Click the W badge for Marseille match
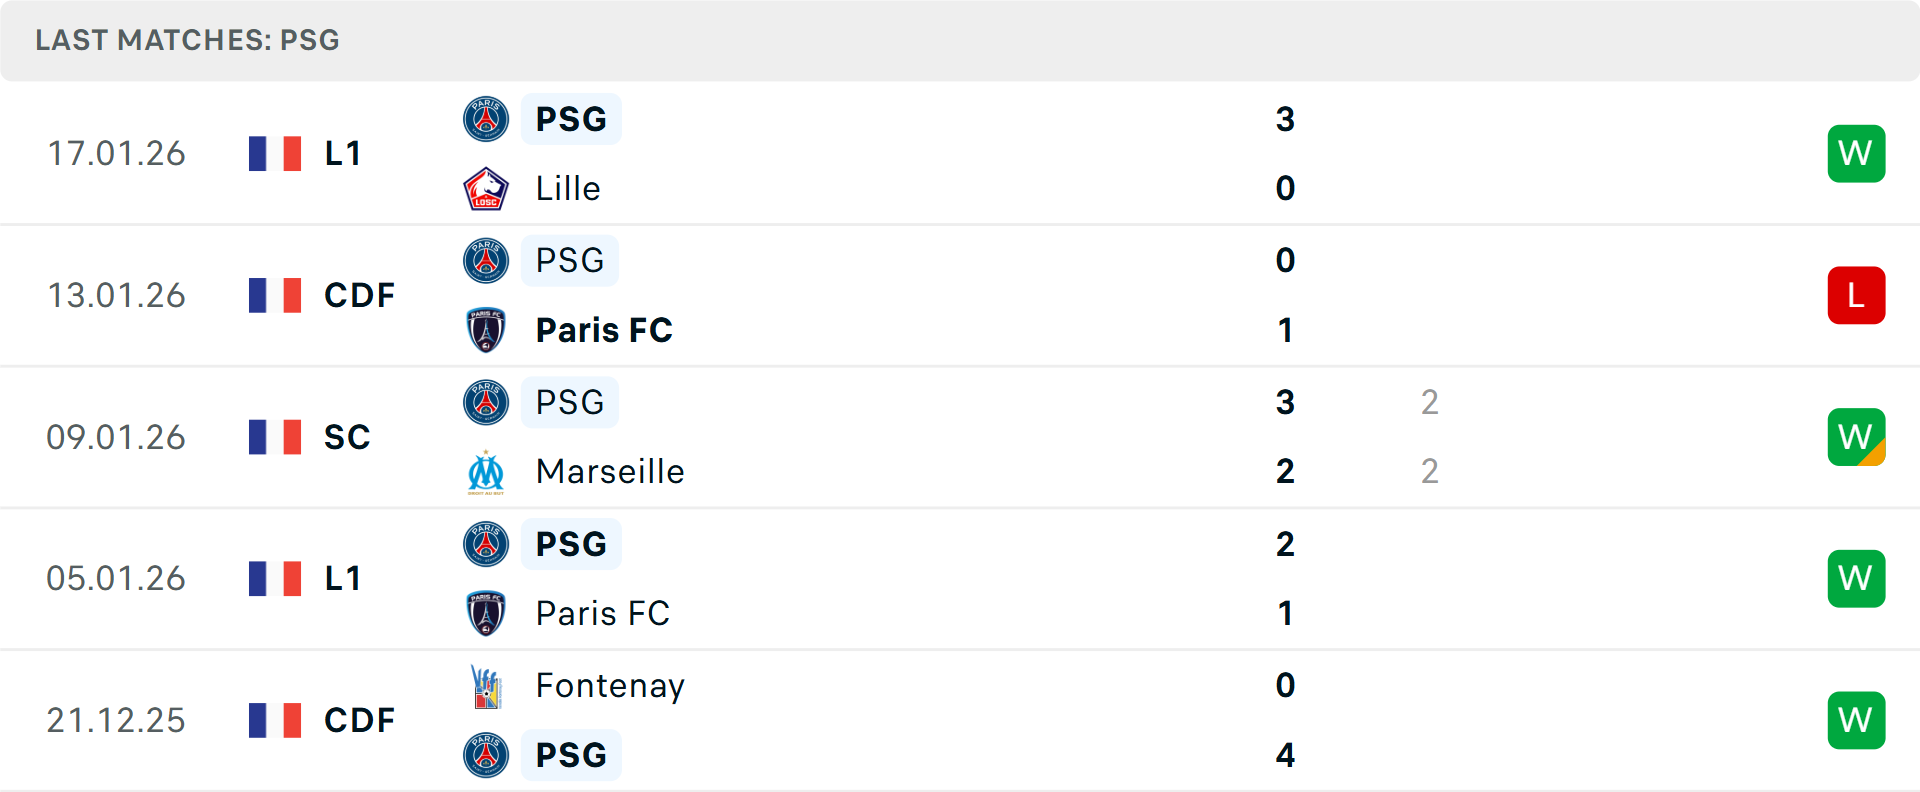 tap(1856, 437)
